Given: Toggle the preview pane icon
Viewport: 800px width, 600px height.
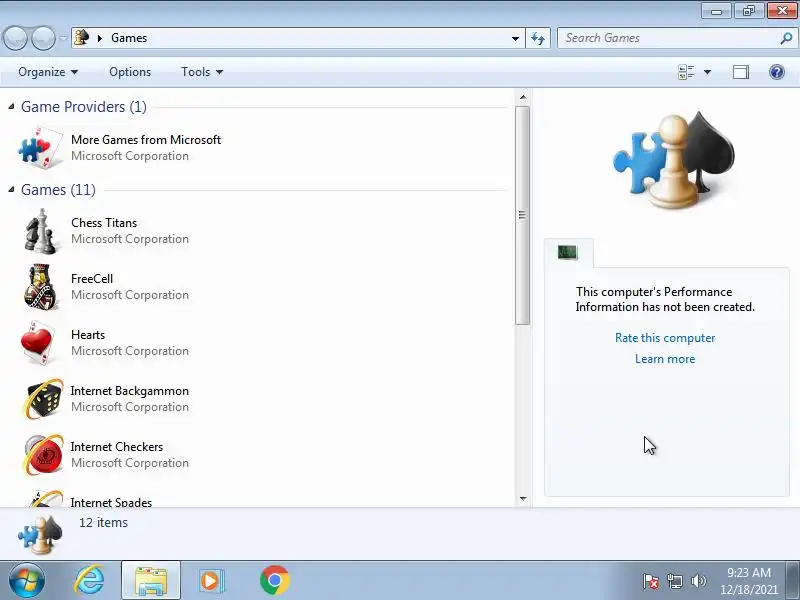Looking at the screenshot, I should 741,72.
